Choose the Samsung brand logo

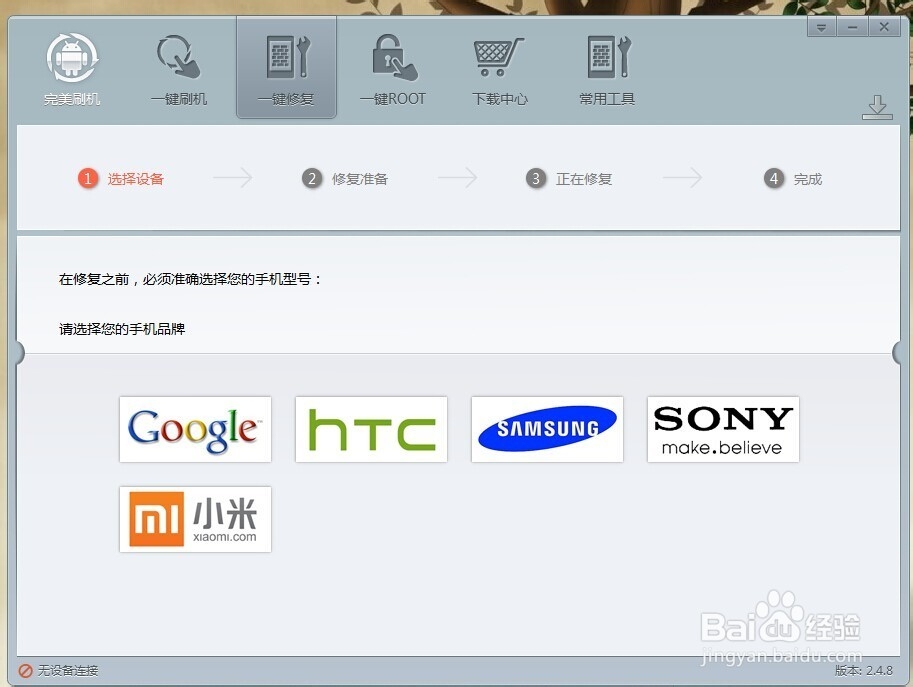coord(547,430)
